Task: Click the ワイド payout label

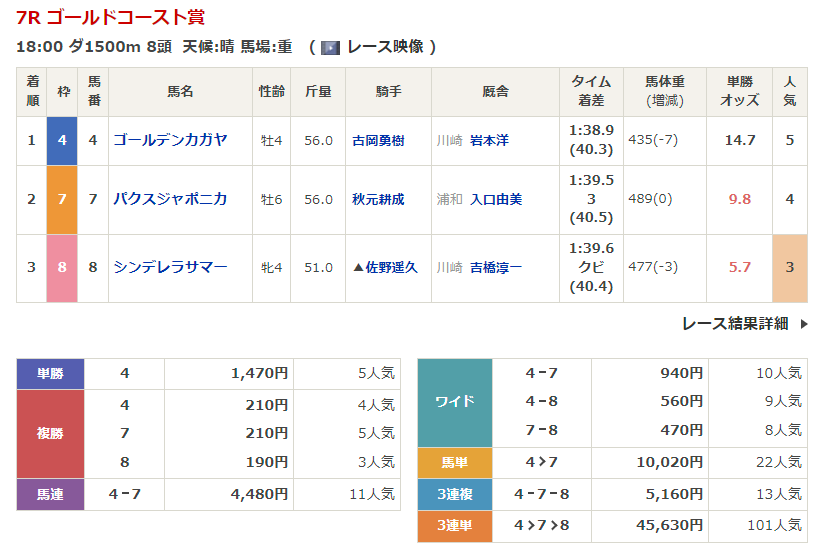Action: tap(454, 402)
